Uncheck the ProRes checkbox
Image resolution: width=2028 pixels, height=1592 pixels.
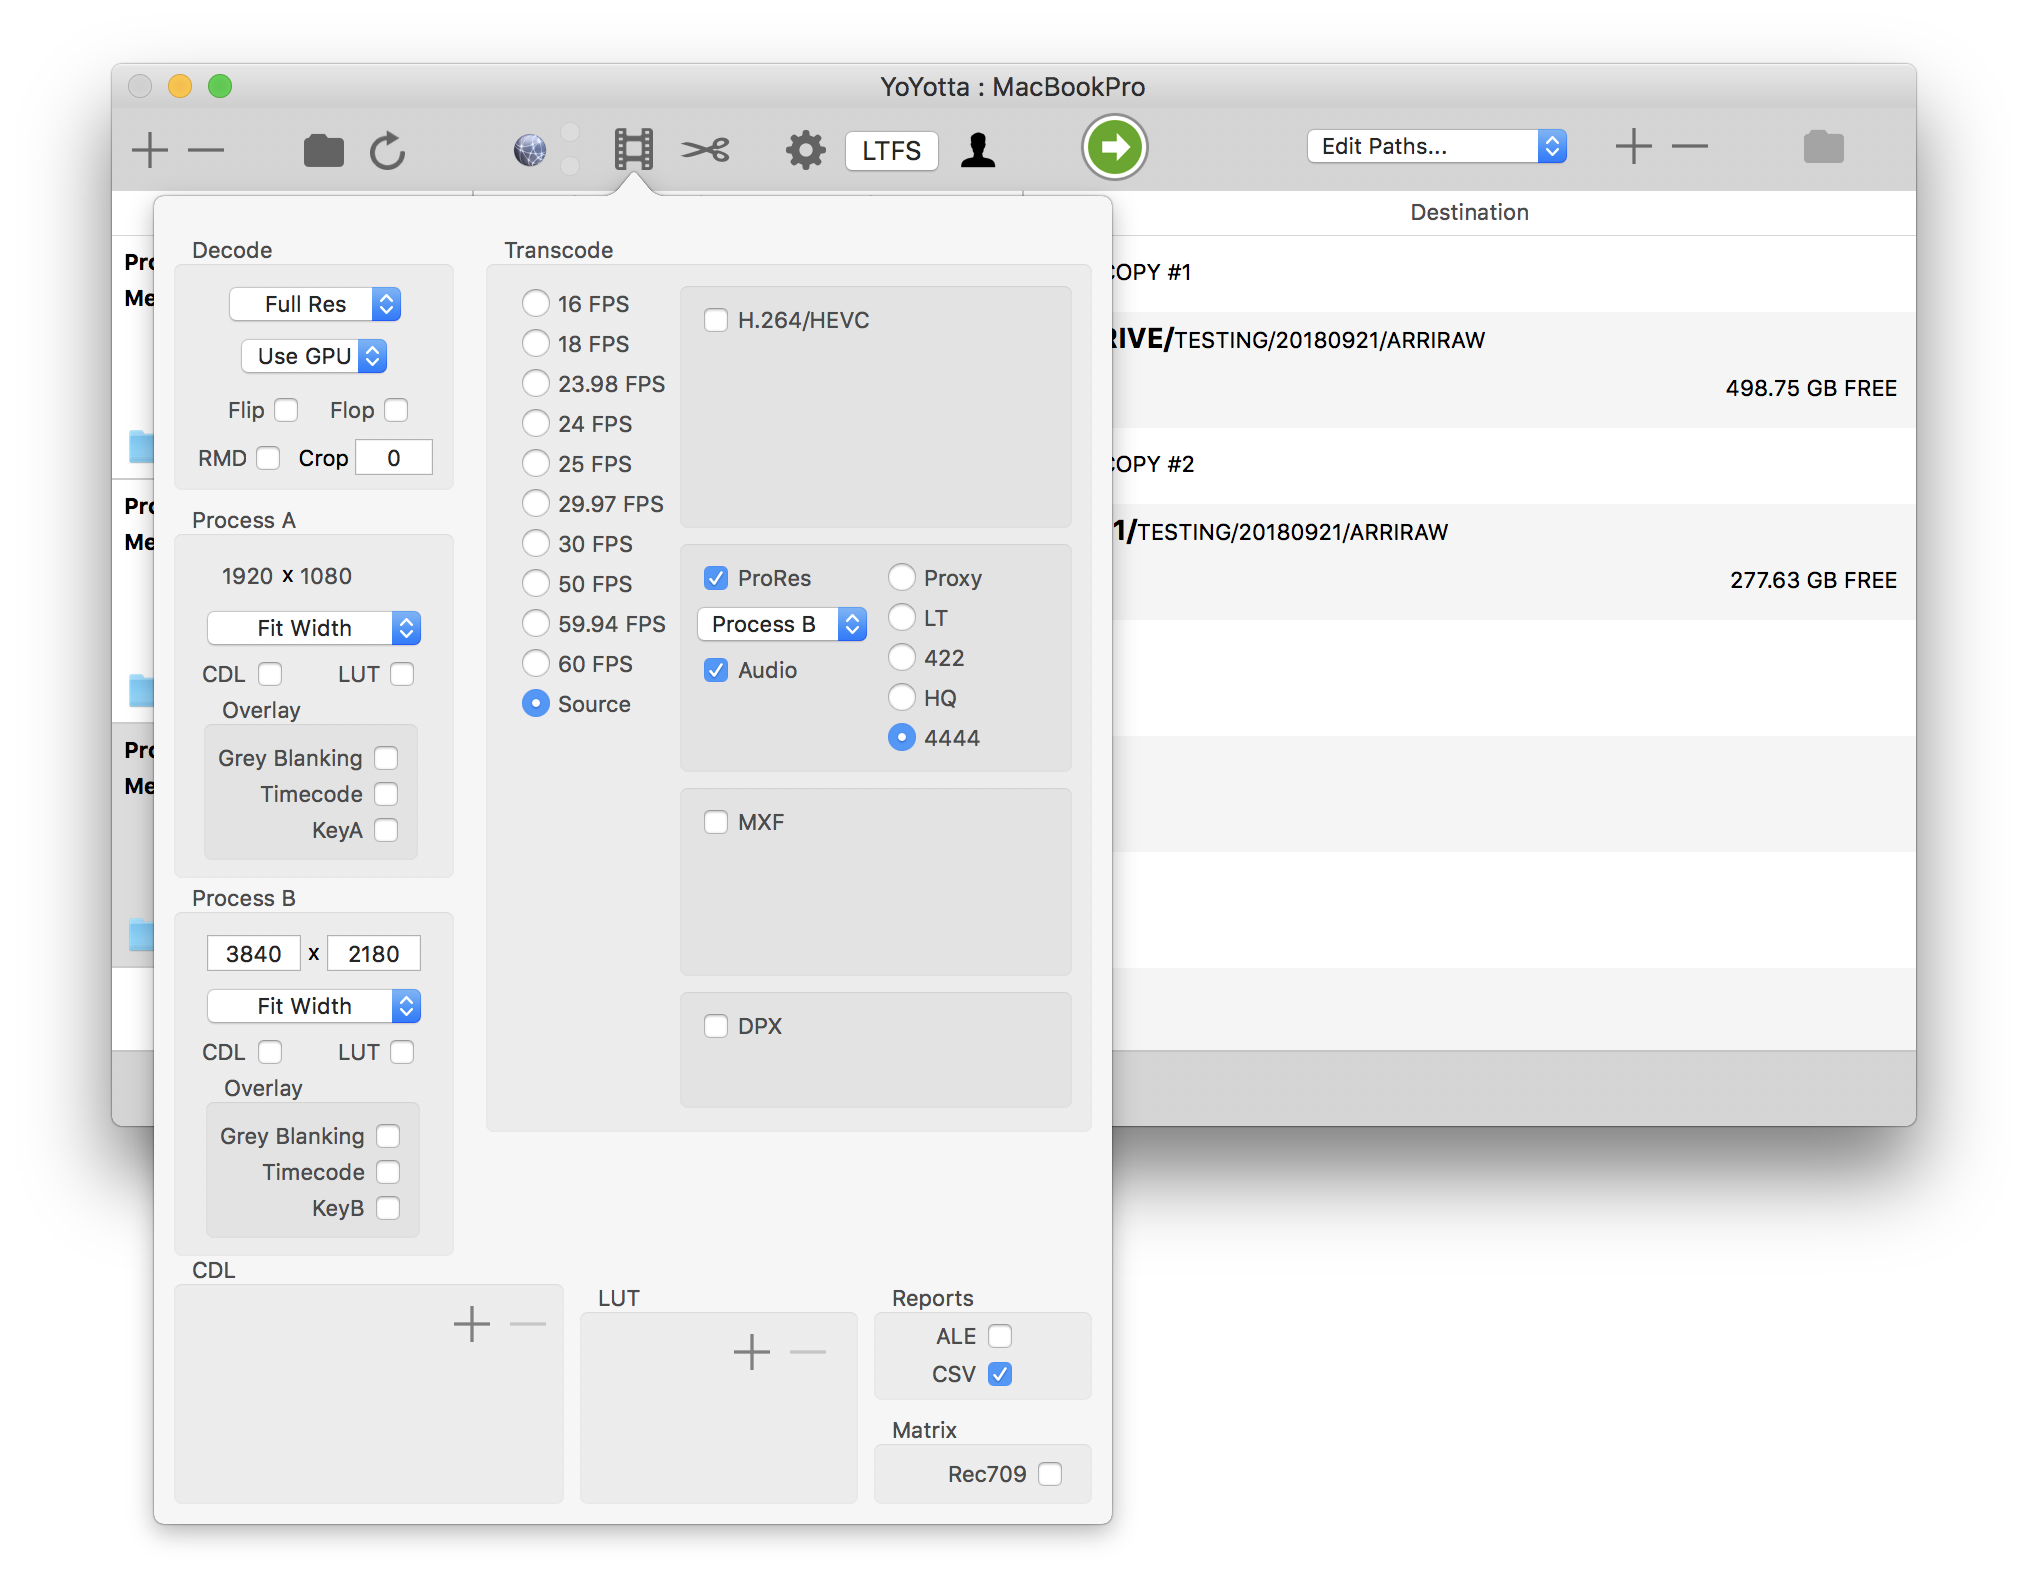(x=716, y=578)
